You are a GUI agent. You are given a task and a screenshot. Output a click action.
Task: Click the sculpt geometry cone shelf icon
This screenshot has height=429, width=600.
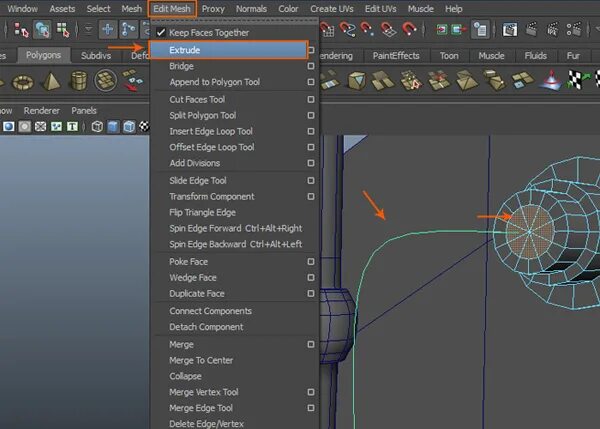[551, 81]
